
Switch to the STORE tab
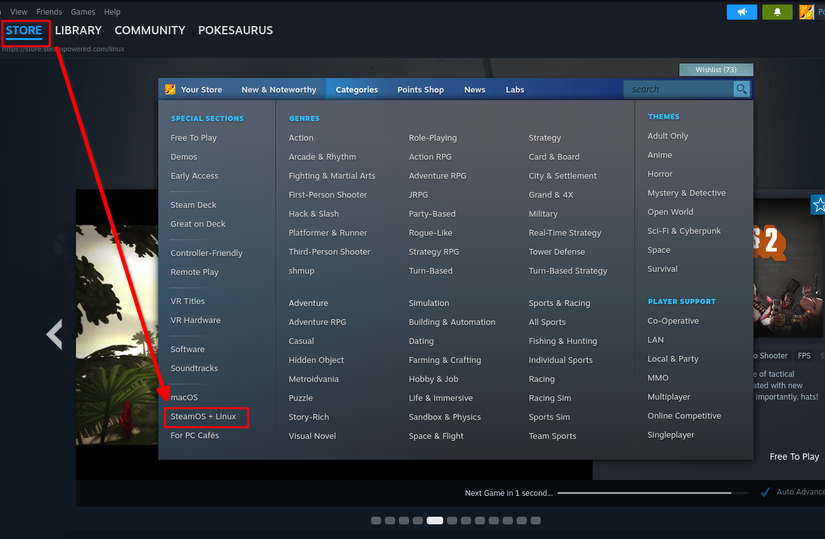[x=24, y=31]
